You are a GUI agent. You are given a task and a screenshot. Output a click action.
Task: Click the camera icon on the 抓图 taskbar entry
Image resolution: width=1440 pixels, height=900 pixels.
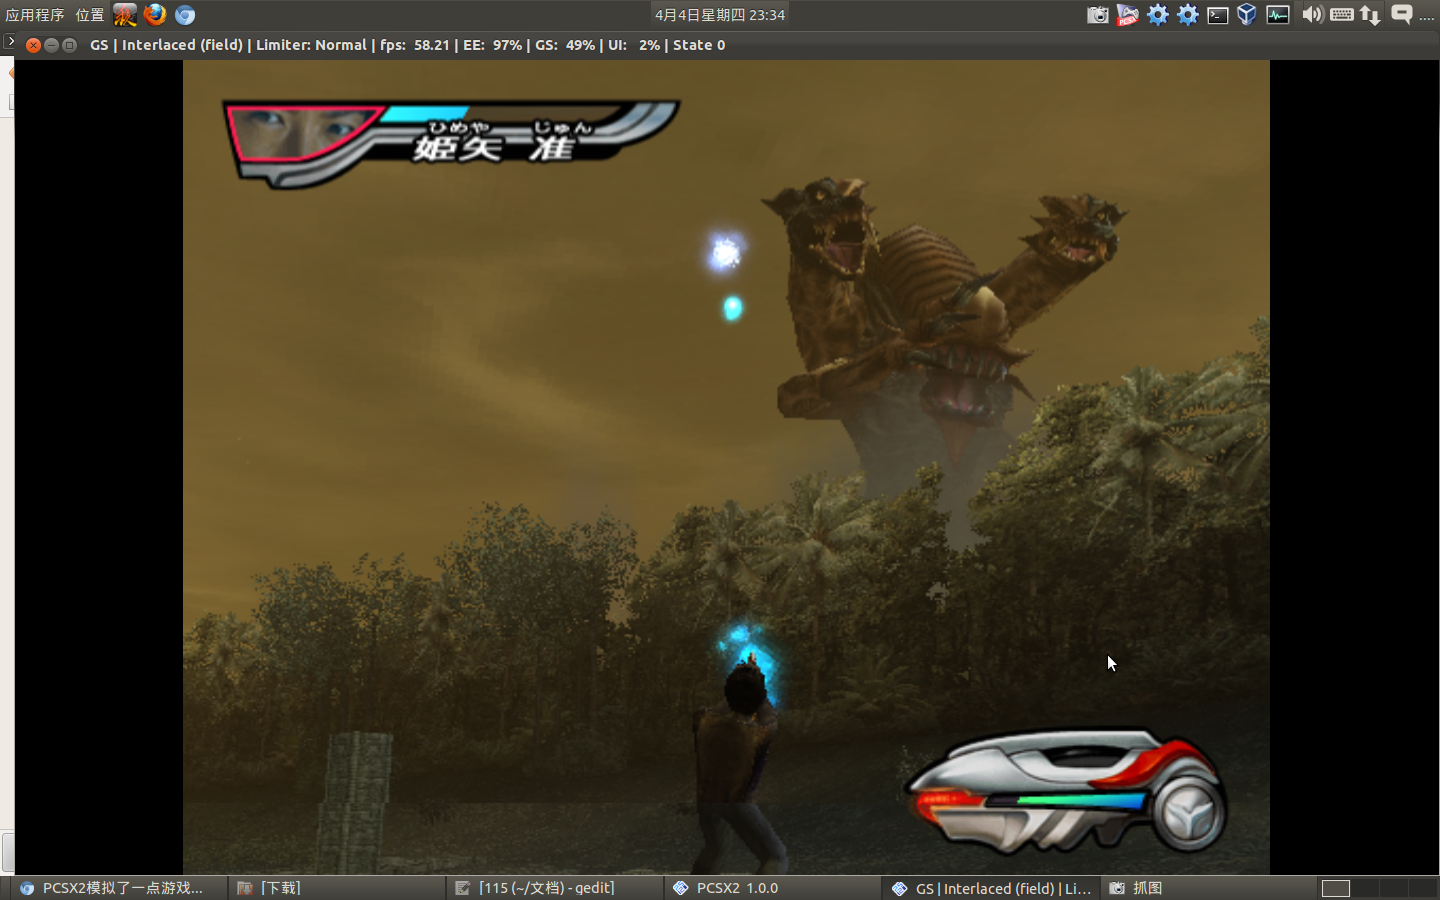pos(1117,888)
